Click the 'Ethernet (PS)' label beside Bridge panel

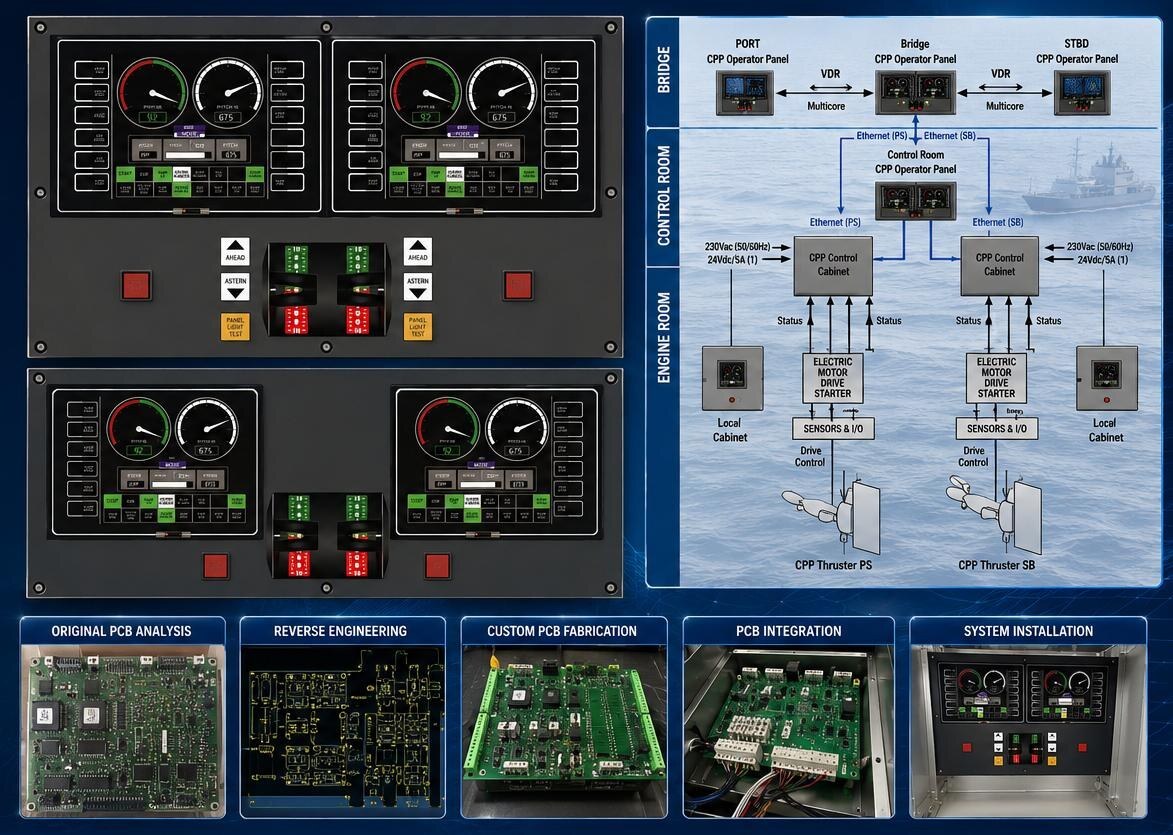[882, 135]
